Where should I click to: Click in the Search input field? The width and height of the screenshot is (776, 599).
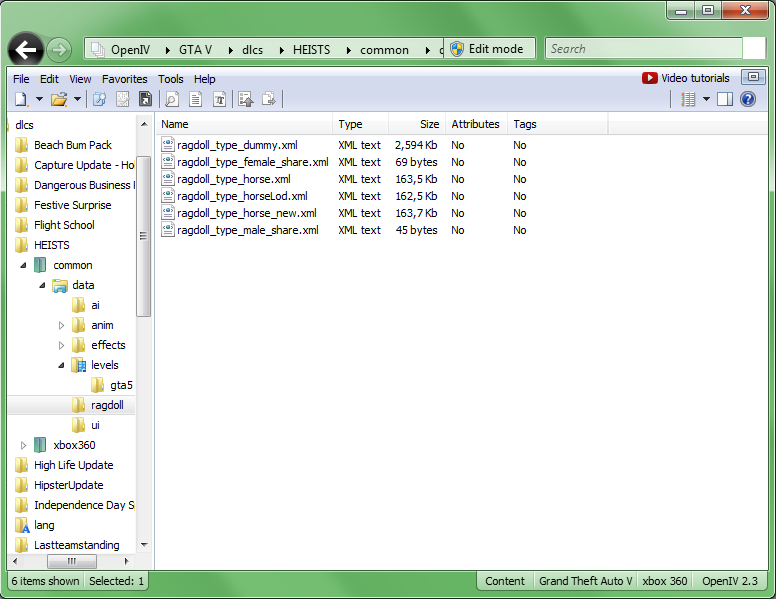click(640, 49)
